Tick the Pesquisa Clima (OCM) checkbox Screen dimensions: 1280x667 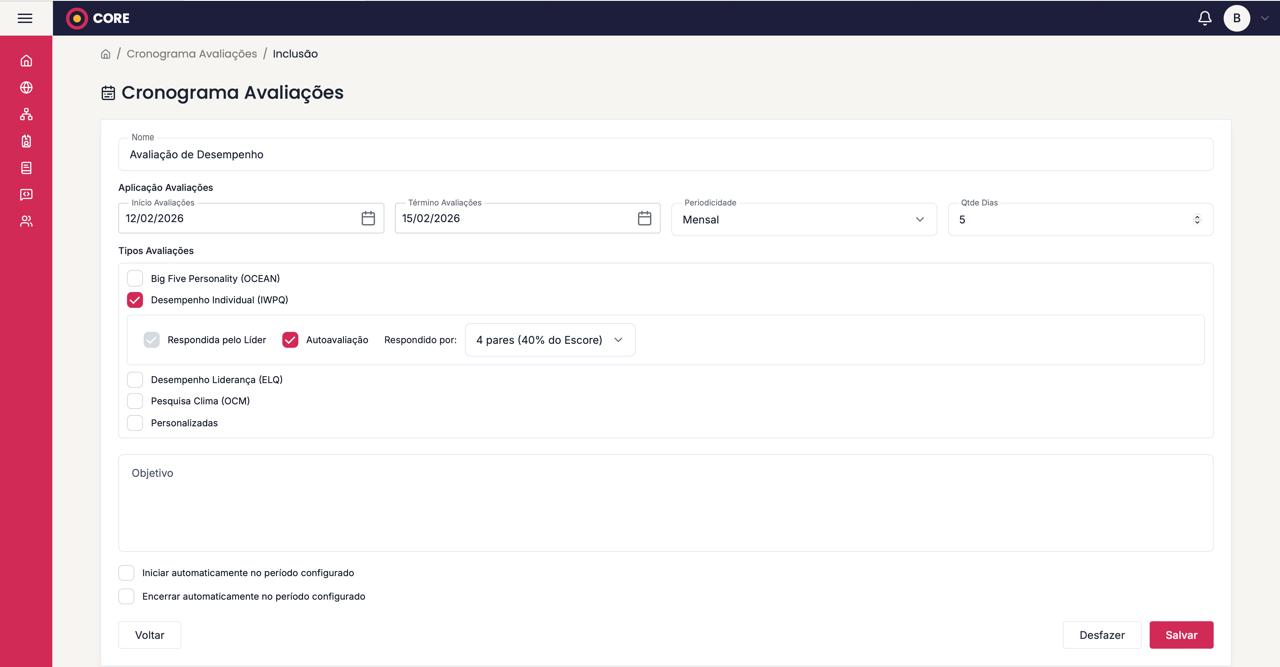click(135, 401)
